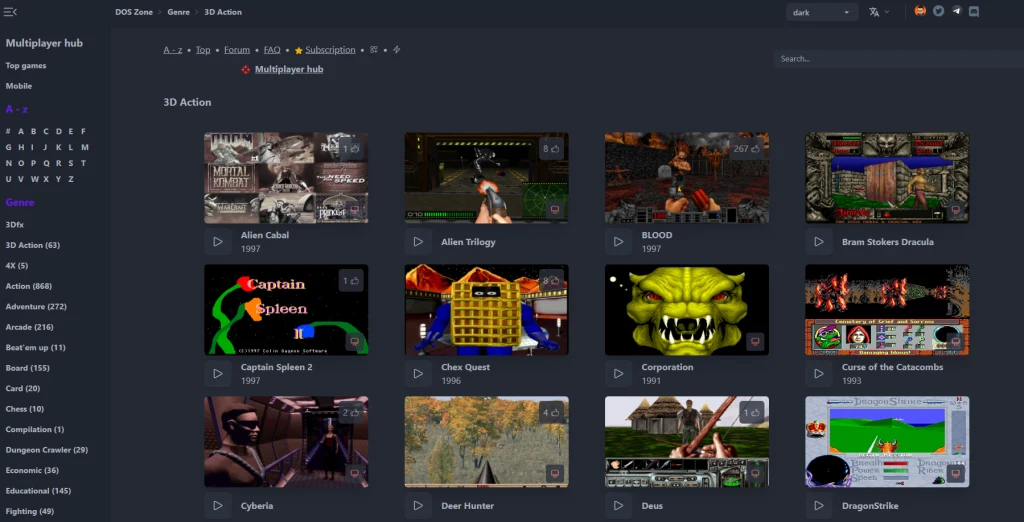Viewport: 1024px width, 522px height.
Task: Open the FAQ link
Action: [x=272, y=50]
